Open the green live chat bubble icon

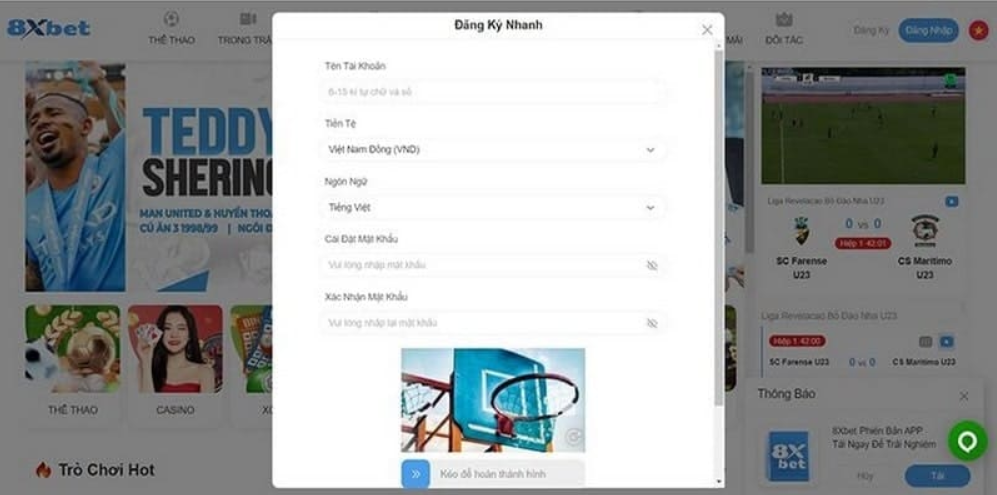967,441
